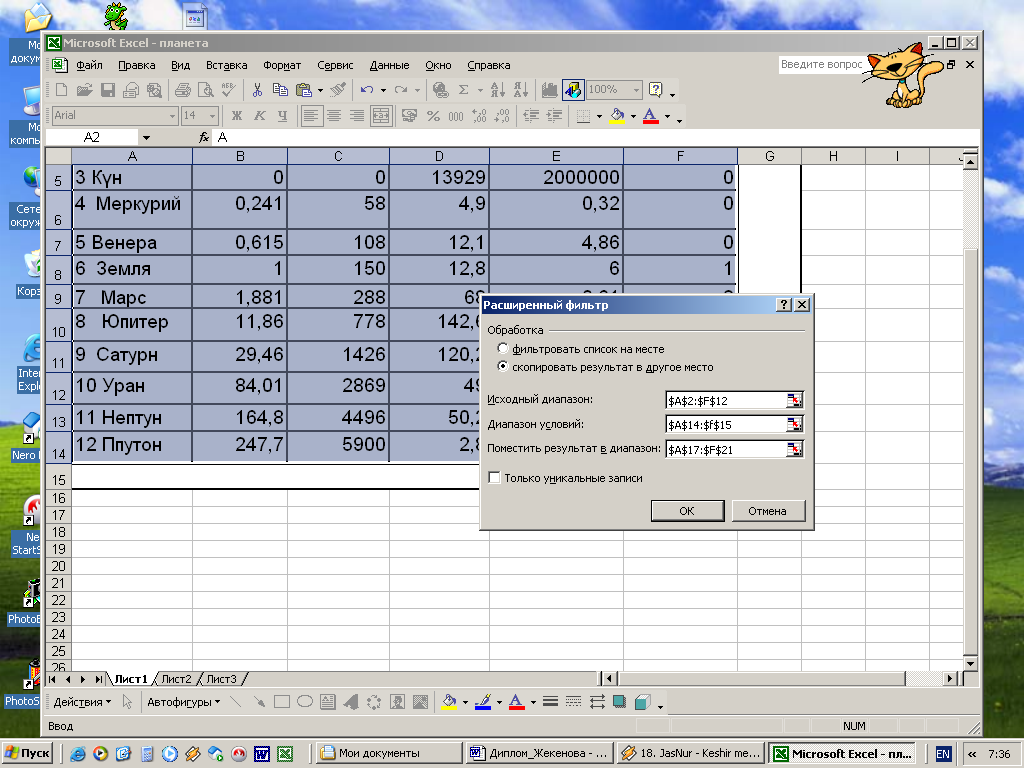Click the Save icon in the toolbar
1024x768 pixels.
coord(108,90)
